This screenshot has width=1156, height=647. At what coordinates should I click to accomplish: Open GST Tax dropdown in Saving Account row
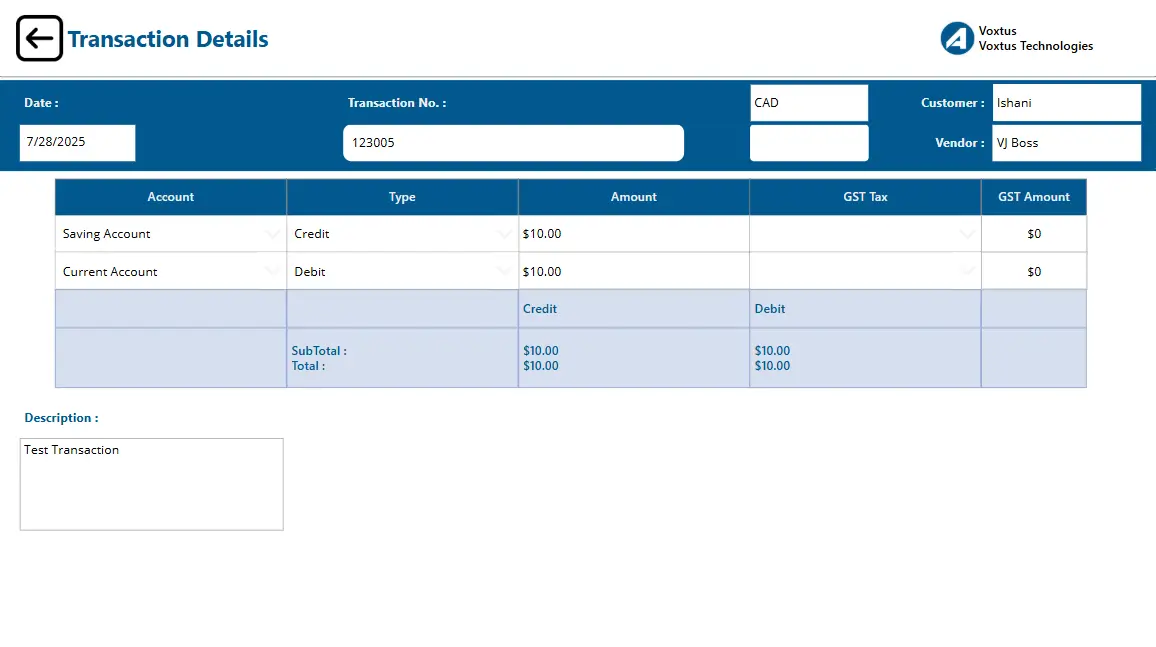(967, 234)
